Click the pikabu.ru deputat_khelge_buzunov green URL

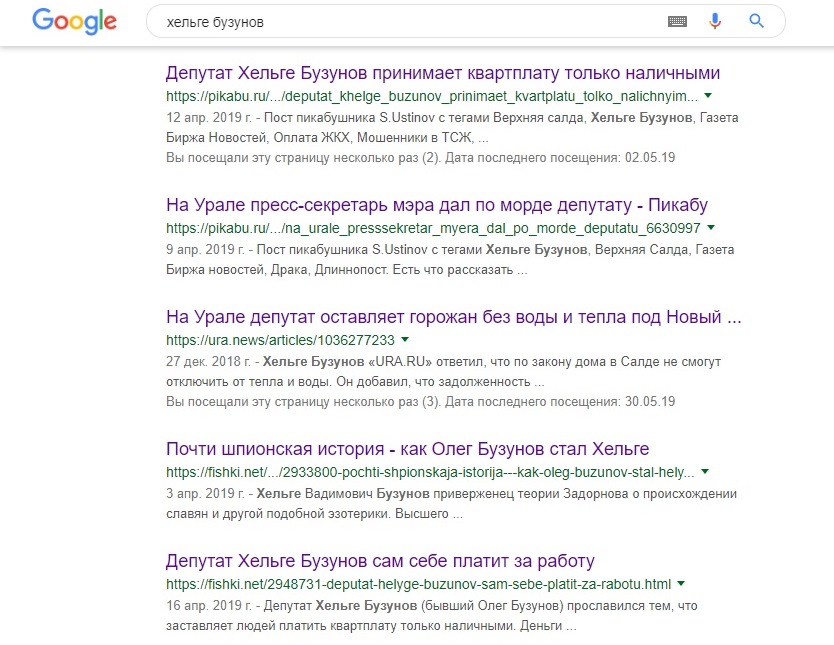click(432, 96)
